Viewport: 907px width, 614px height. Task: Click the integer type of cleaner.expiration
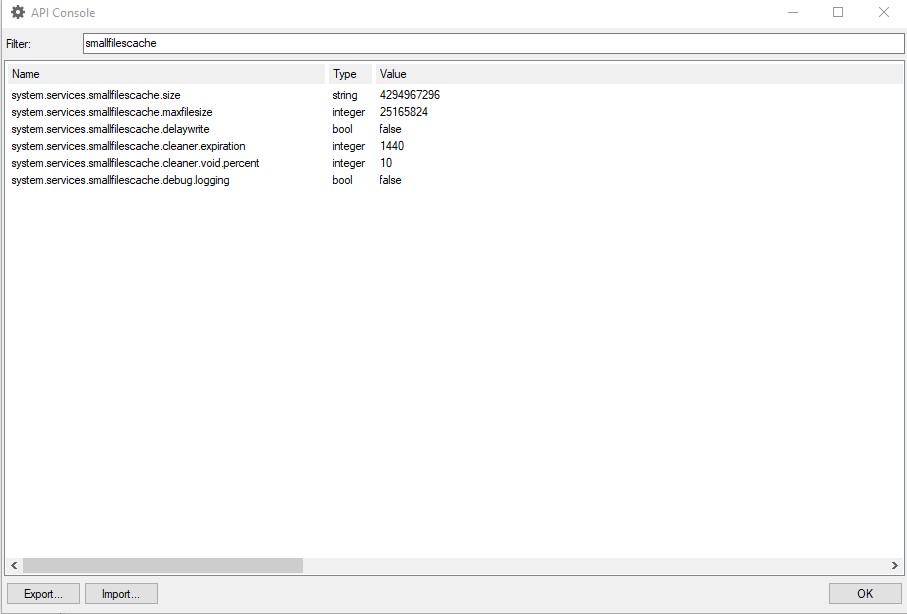point(349,146)
